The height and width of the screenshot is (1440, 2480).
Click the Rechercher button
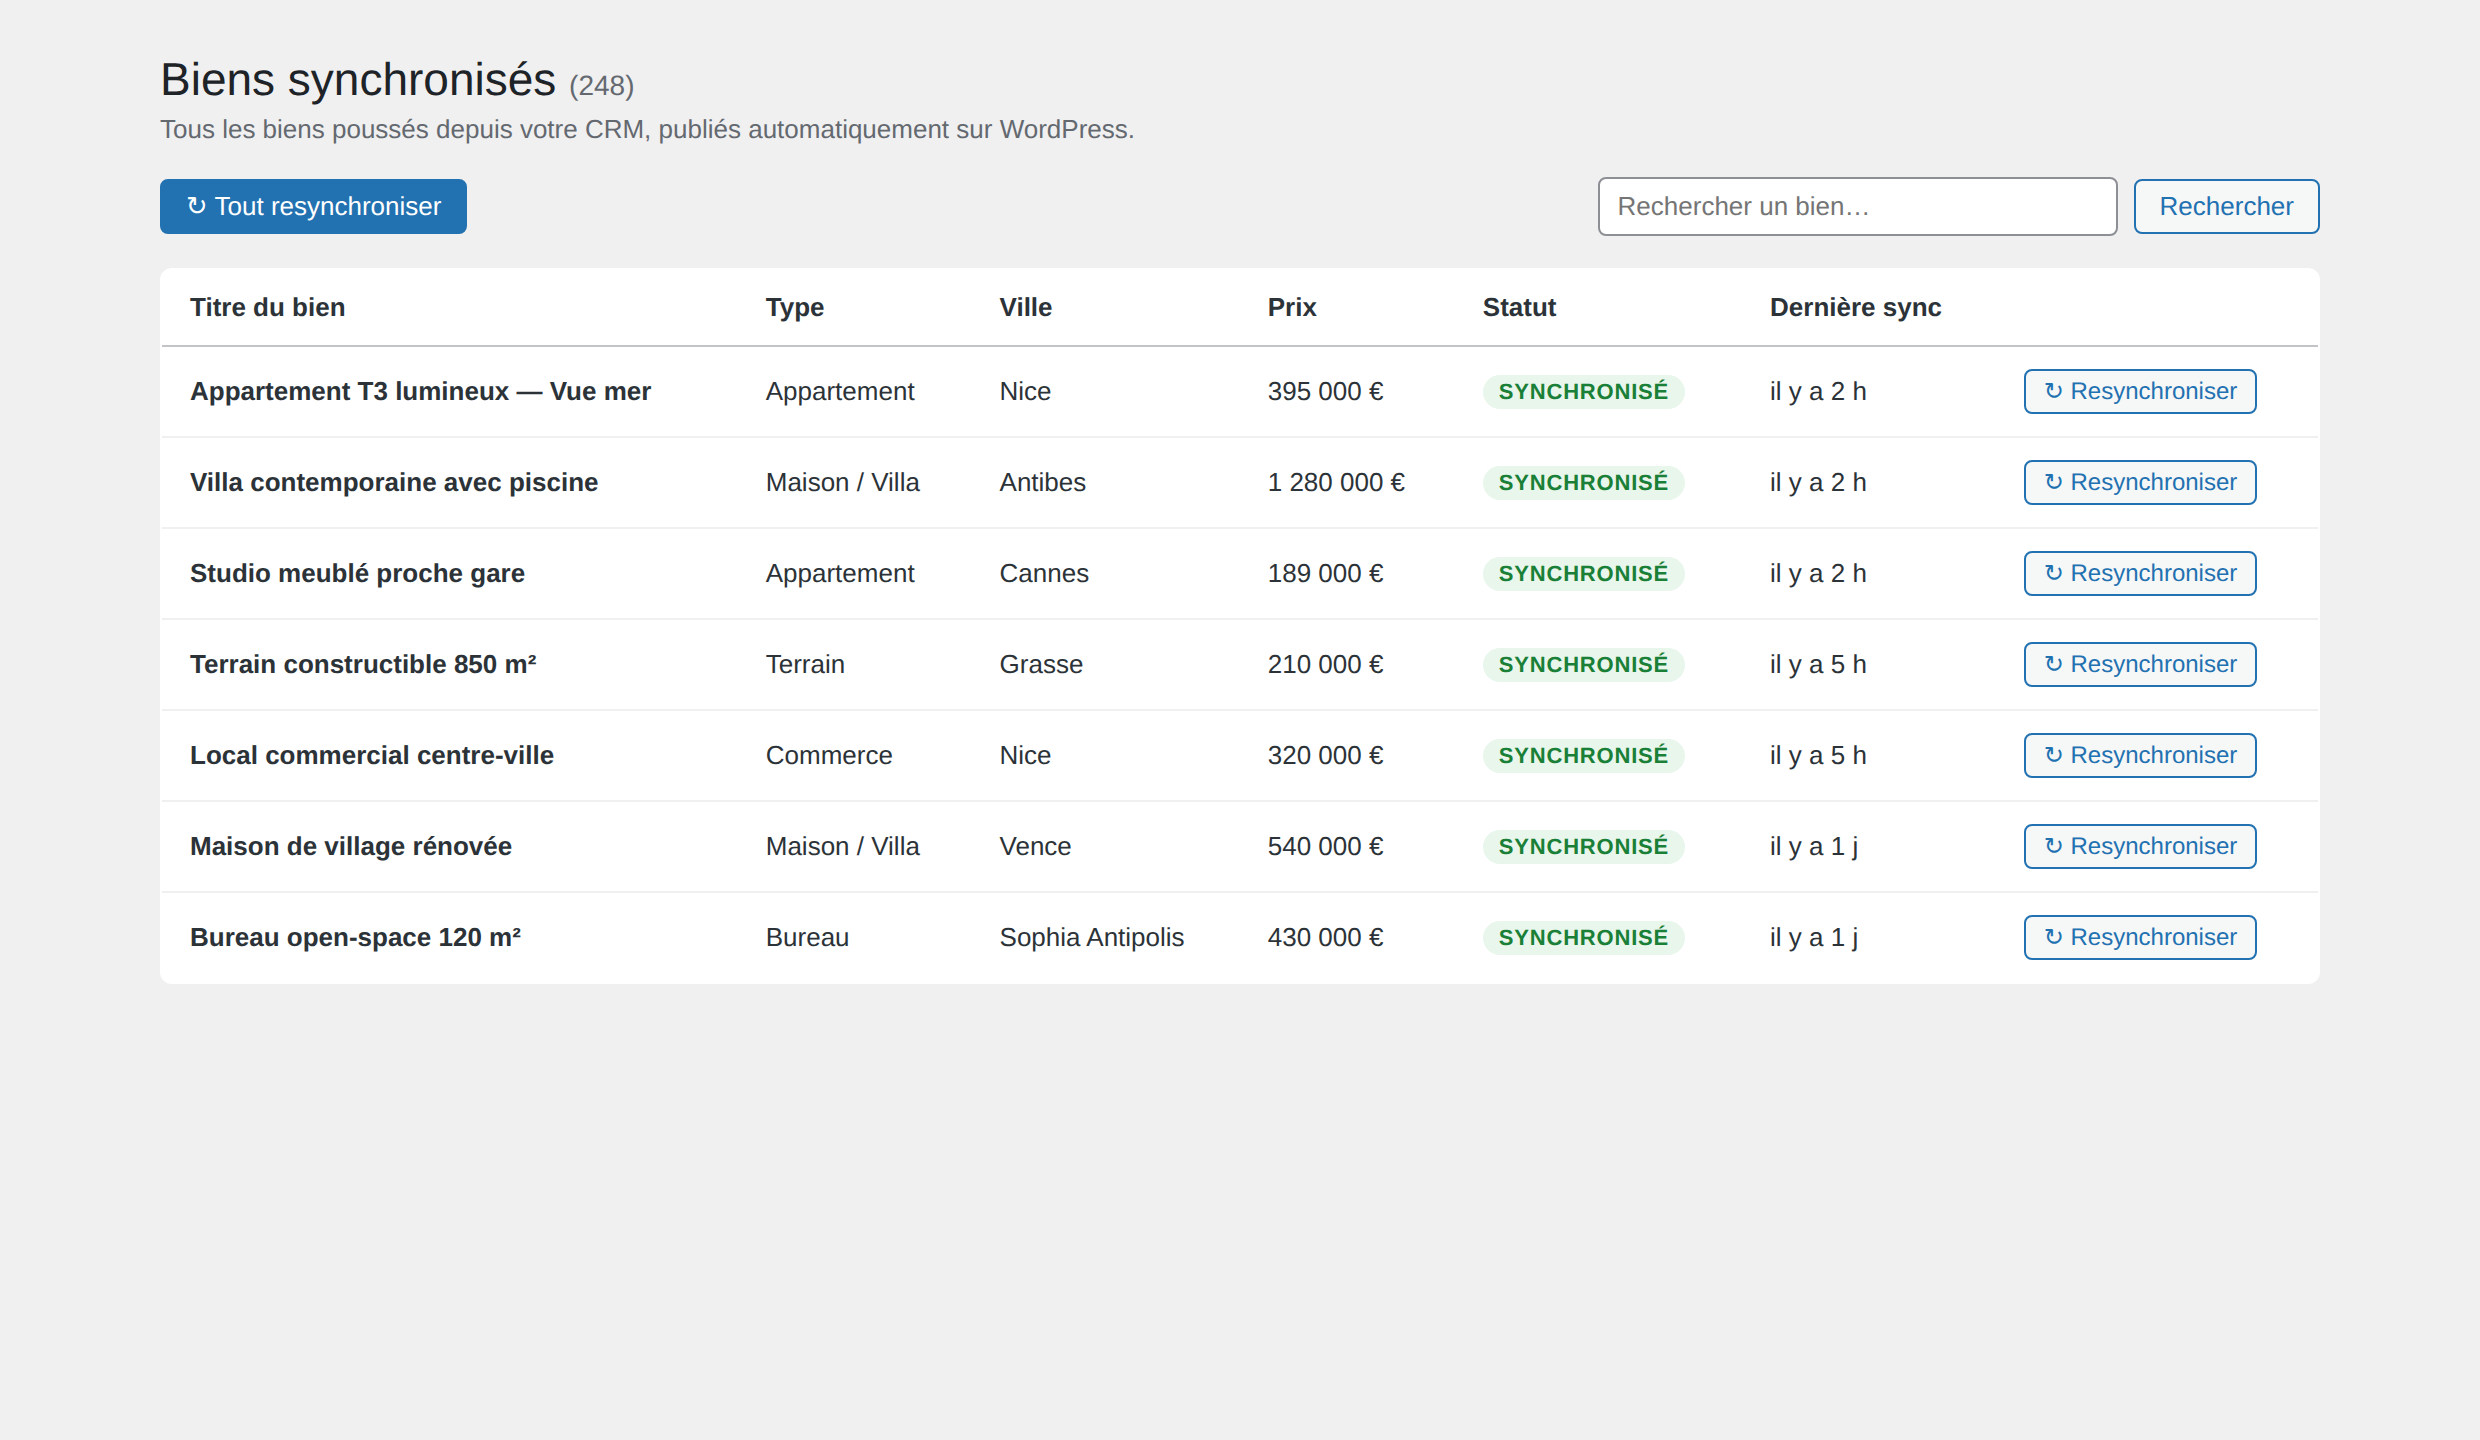(2226, 206)
